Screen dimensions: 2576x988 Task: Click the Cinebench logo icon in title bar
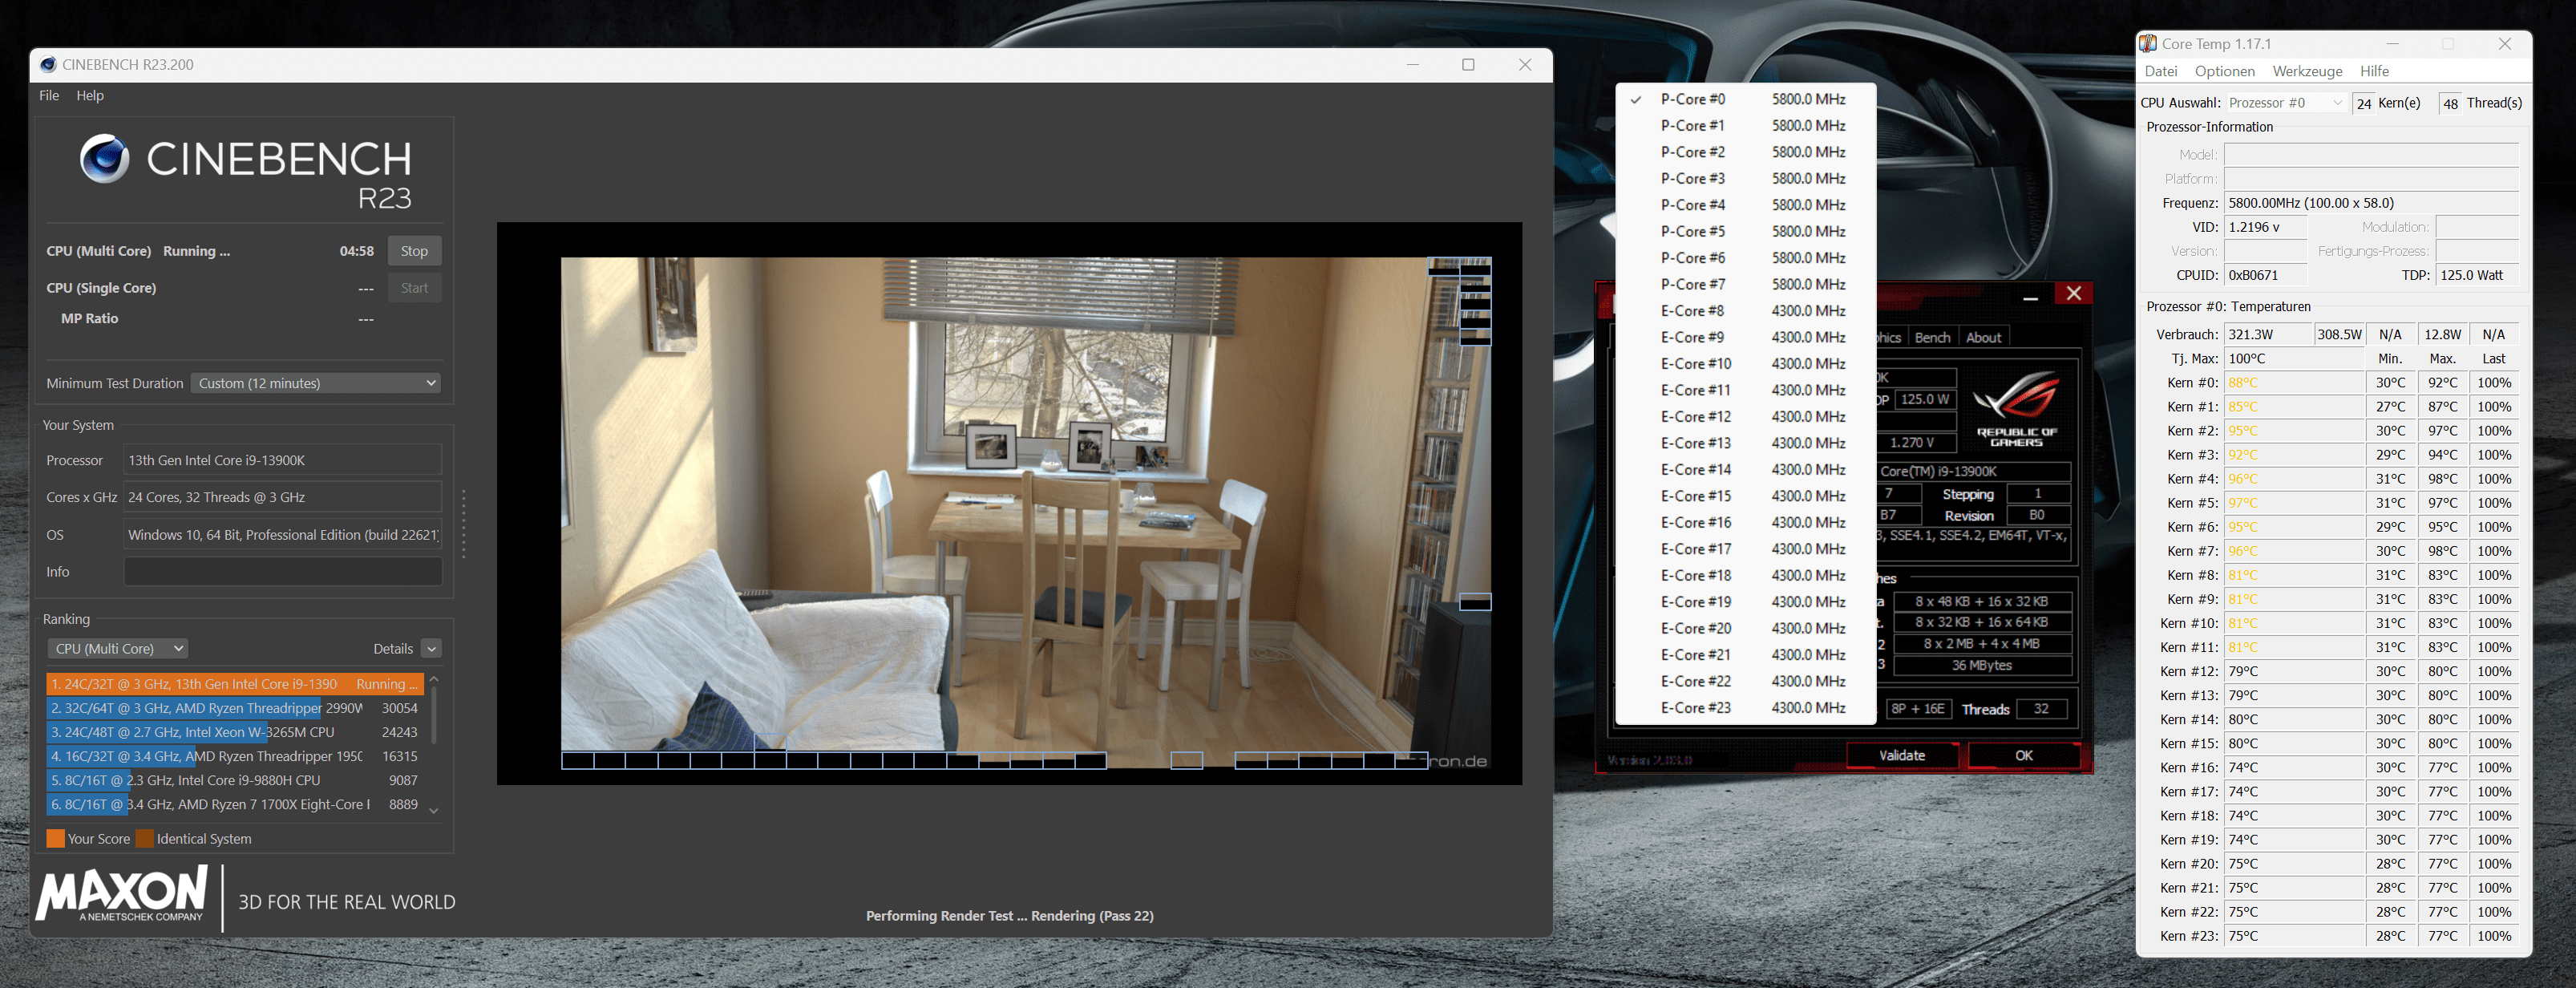48,65
